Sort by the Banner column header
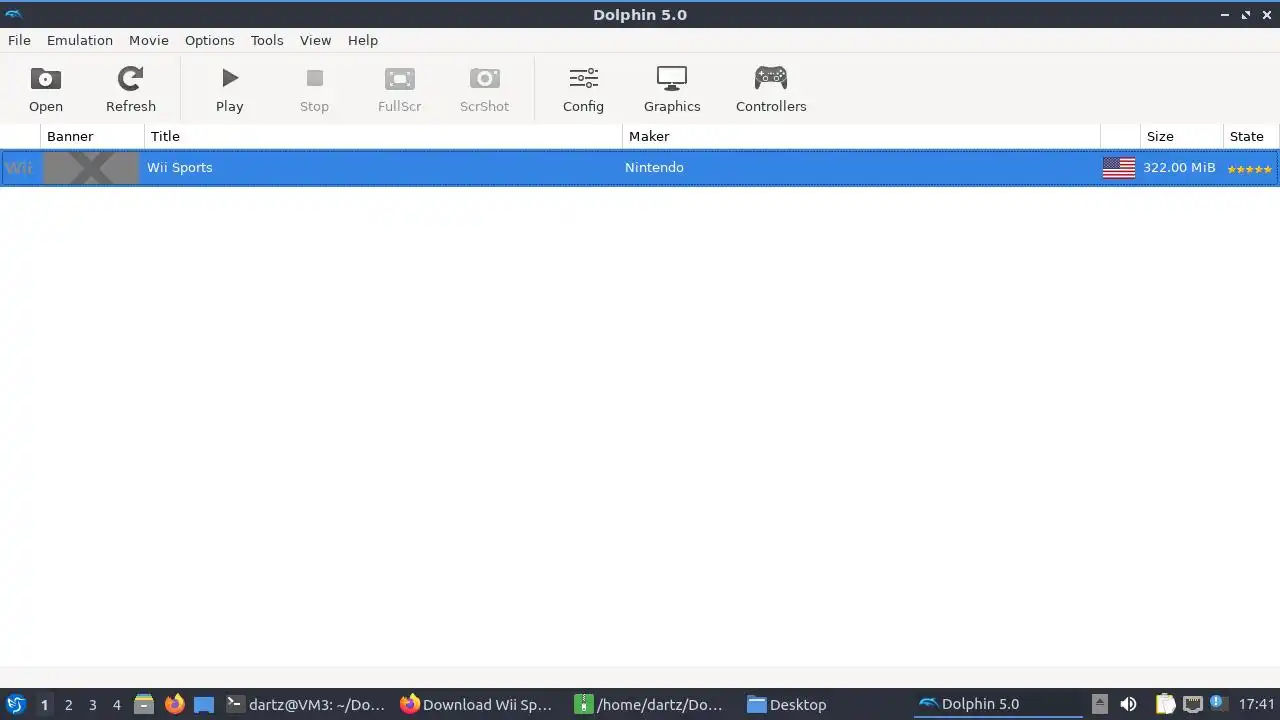Viewport: 1280px width, 720px height. [92, 136]
